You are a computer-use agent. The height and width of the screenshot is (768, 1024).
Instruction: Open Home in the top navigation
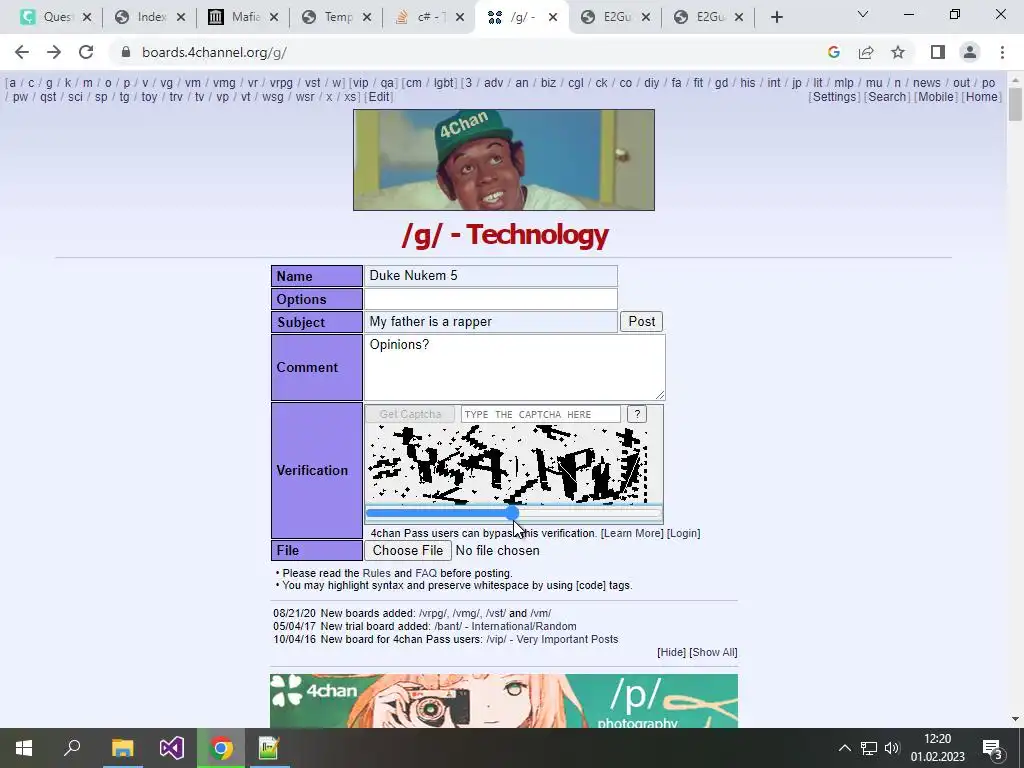982,97
